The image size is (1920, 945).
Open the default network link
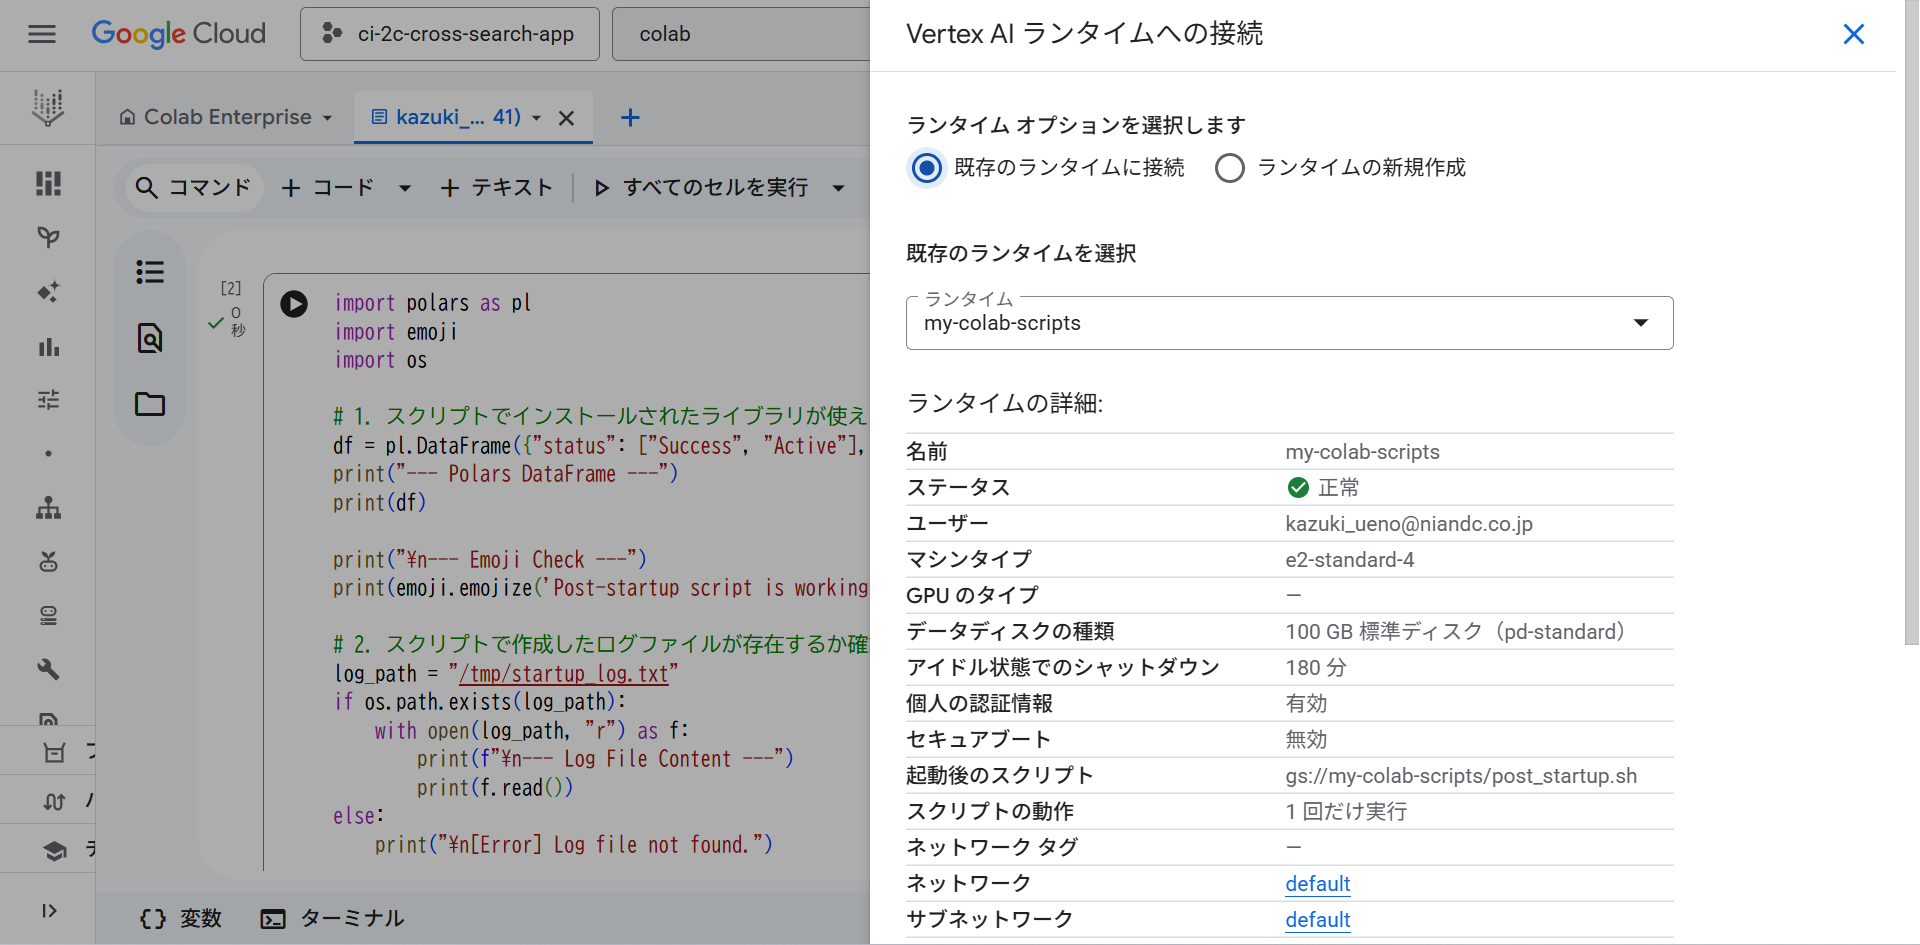[x=1317, y=883]
